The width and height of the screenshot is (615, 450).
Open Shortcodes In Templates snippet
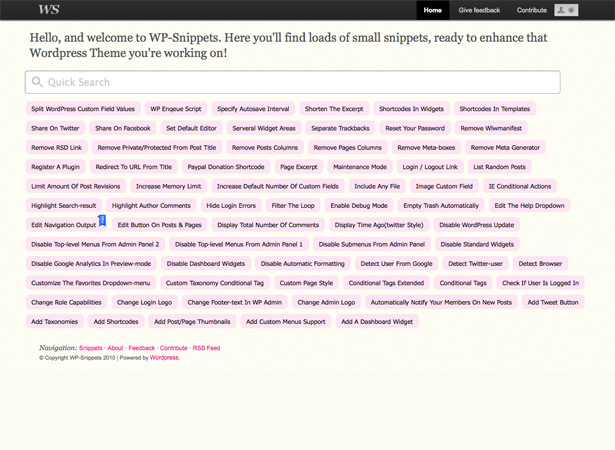(x=495, y=109)
